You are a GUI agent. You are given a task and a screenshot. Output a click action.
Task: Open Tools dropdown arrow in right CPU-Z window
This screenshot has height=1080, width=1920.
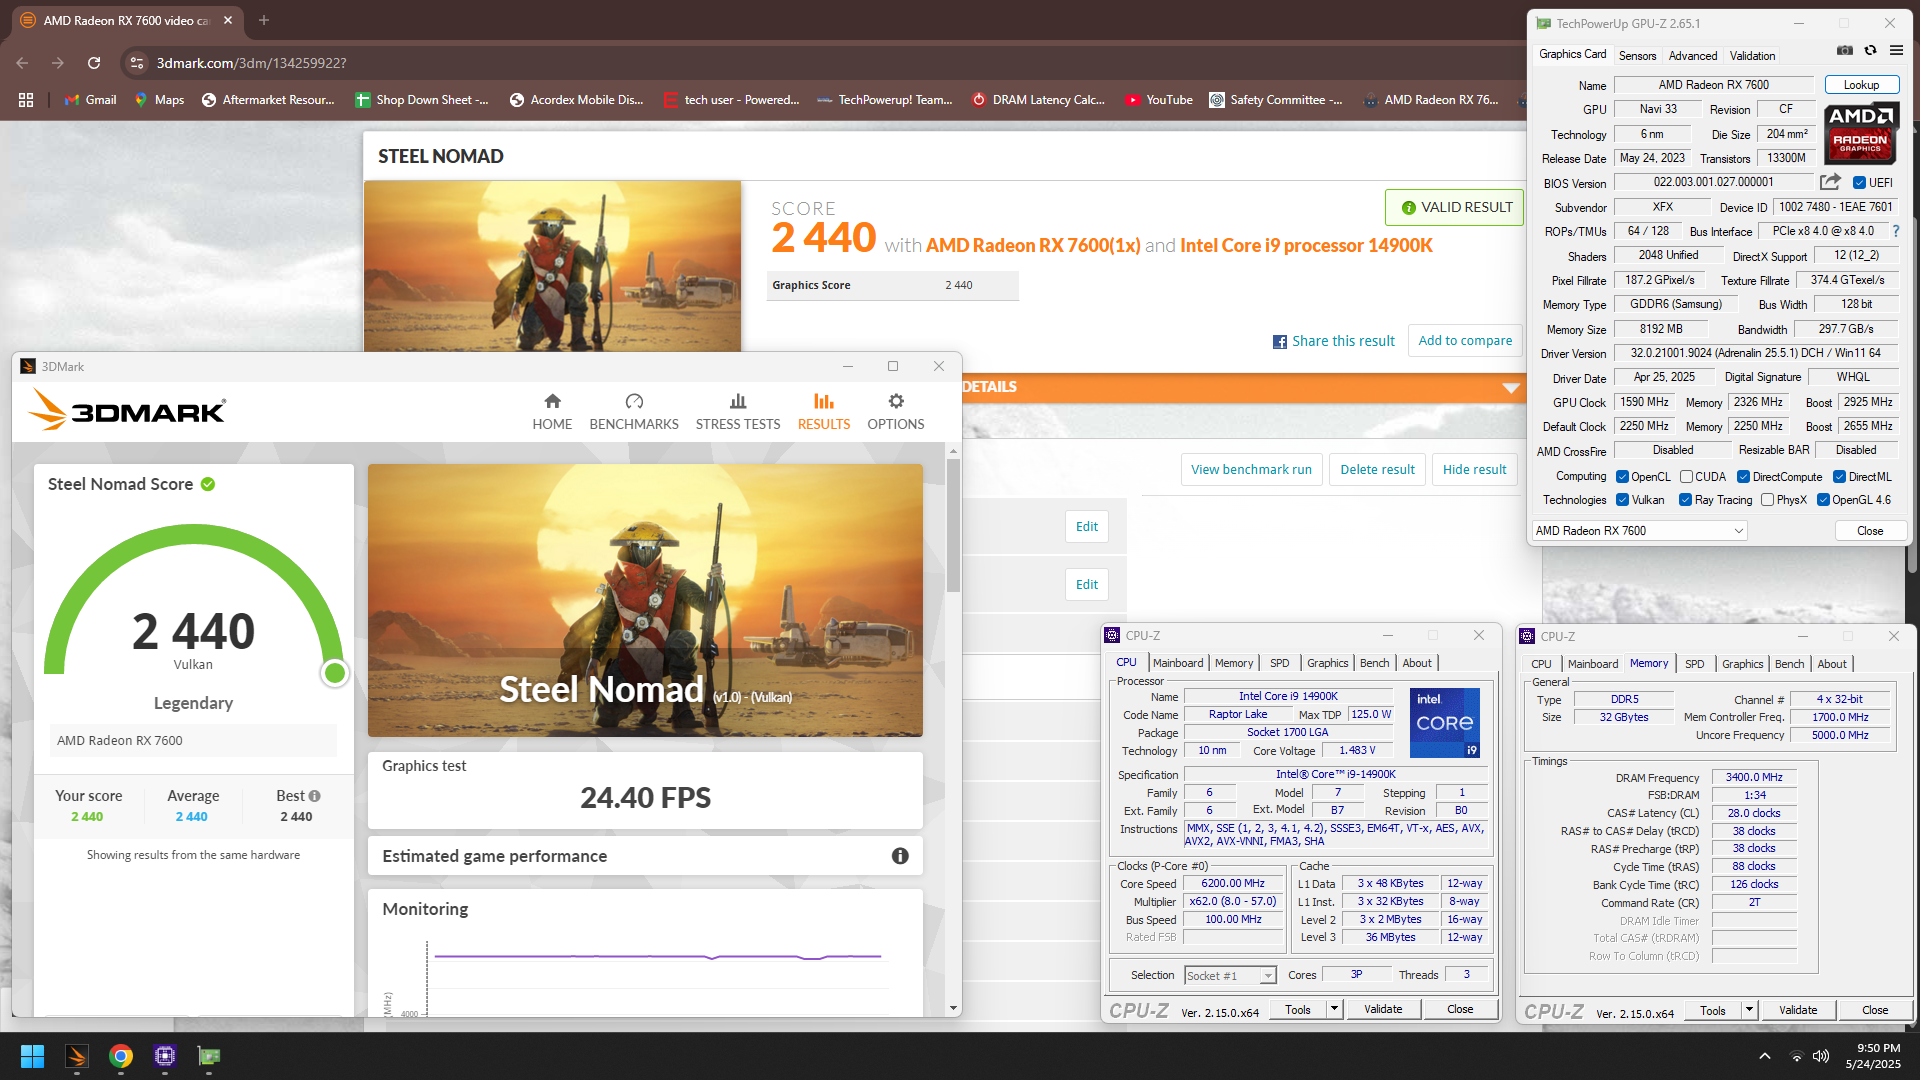point(1749,1011)
